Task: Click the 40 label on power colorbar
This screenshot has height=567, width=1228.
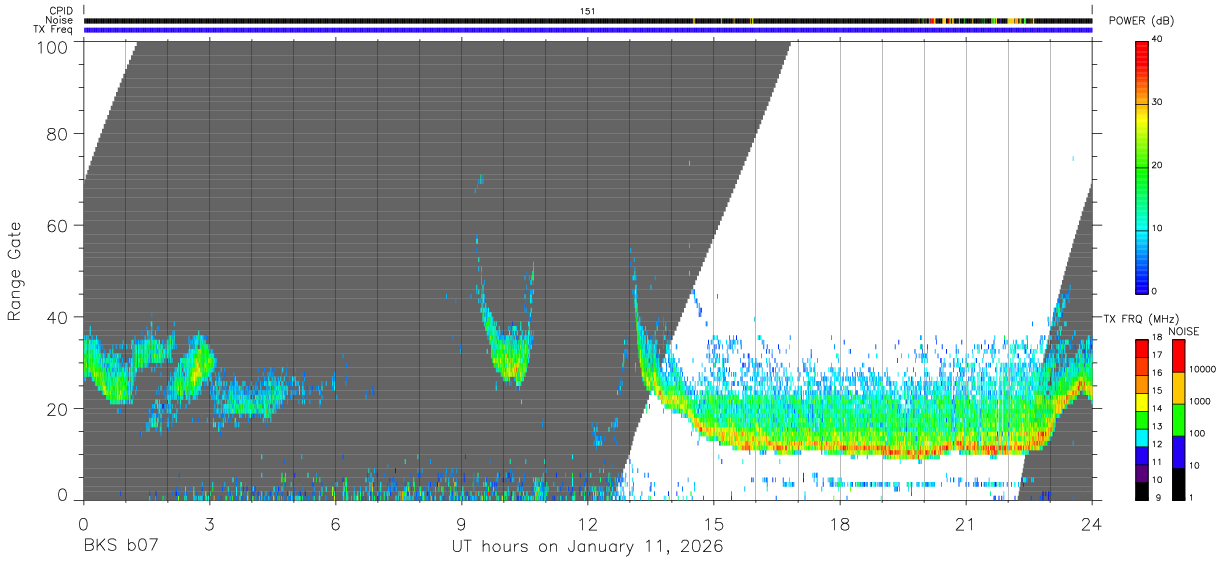Action: click(1158, 39)
